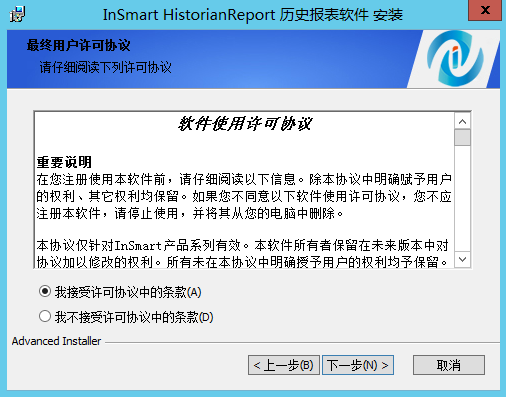This screenshot has width=506, height=397.
Task: Click the 请仔细阅读下列许可协议 subtitle
Action: pos(105,67)
